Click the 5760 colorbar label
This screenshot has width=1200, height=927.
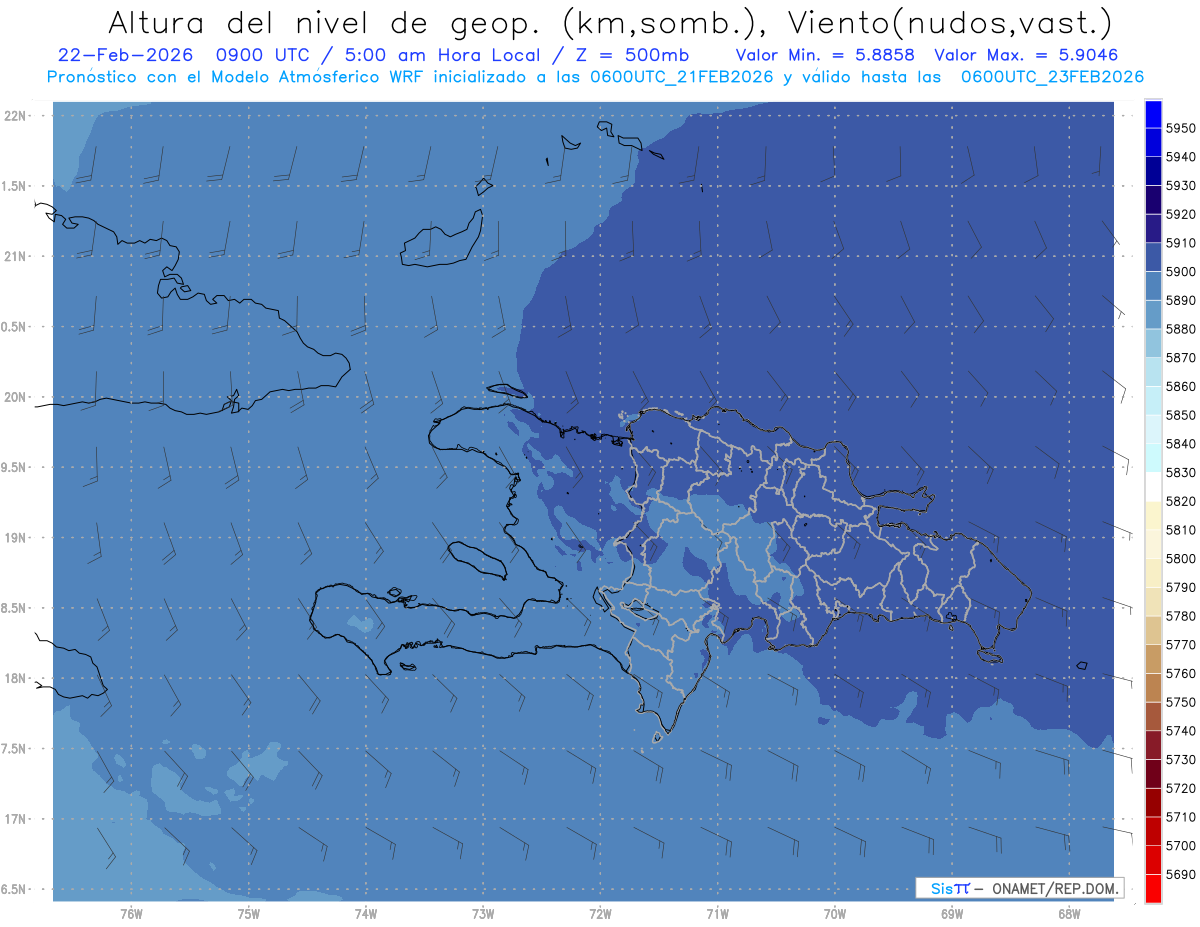[x=1182, y=674]
